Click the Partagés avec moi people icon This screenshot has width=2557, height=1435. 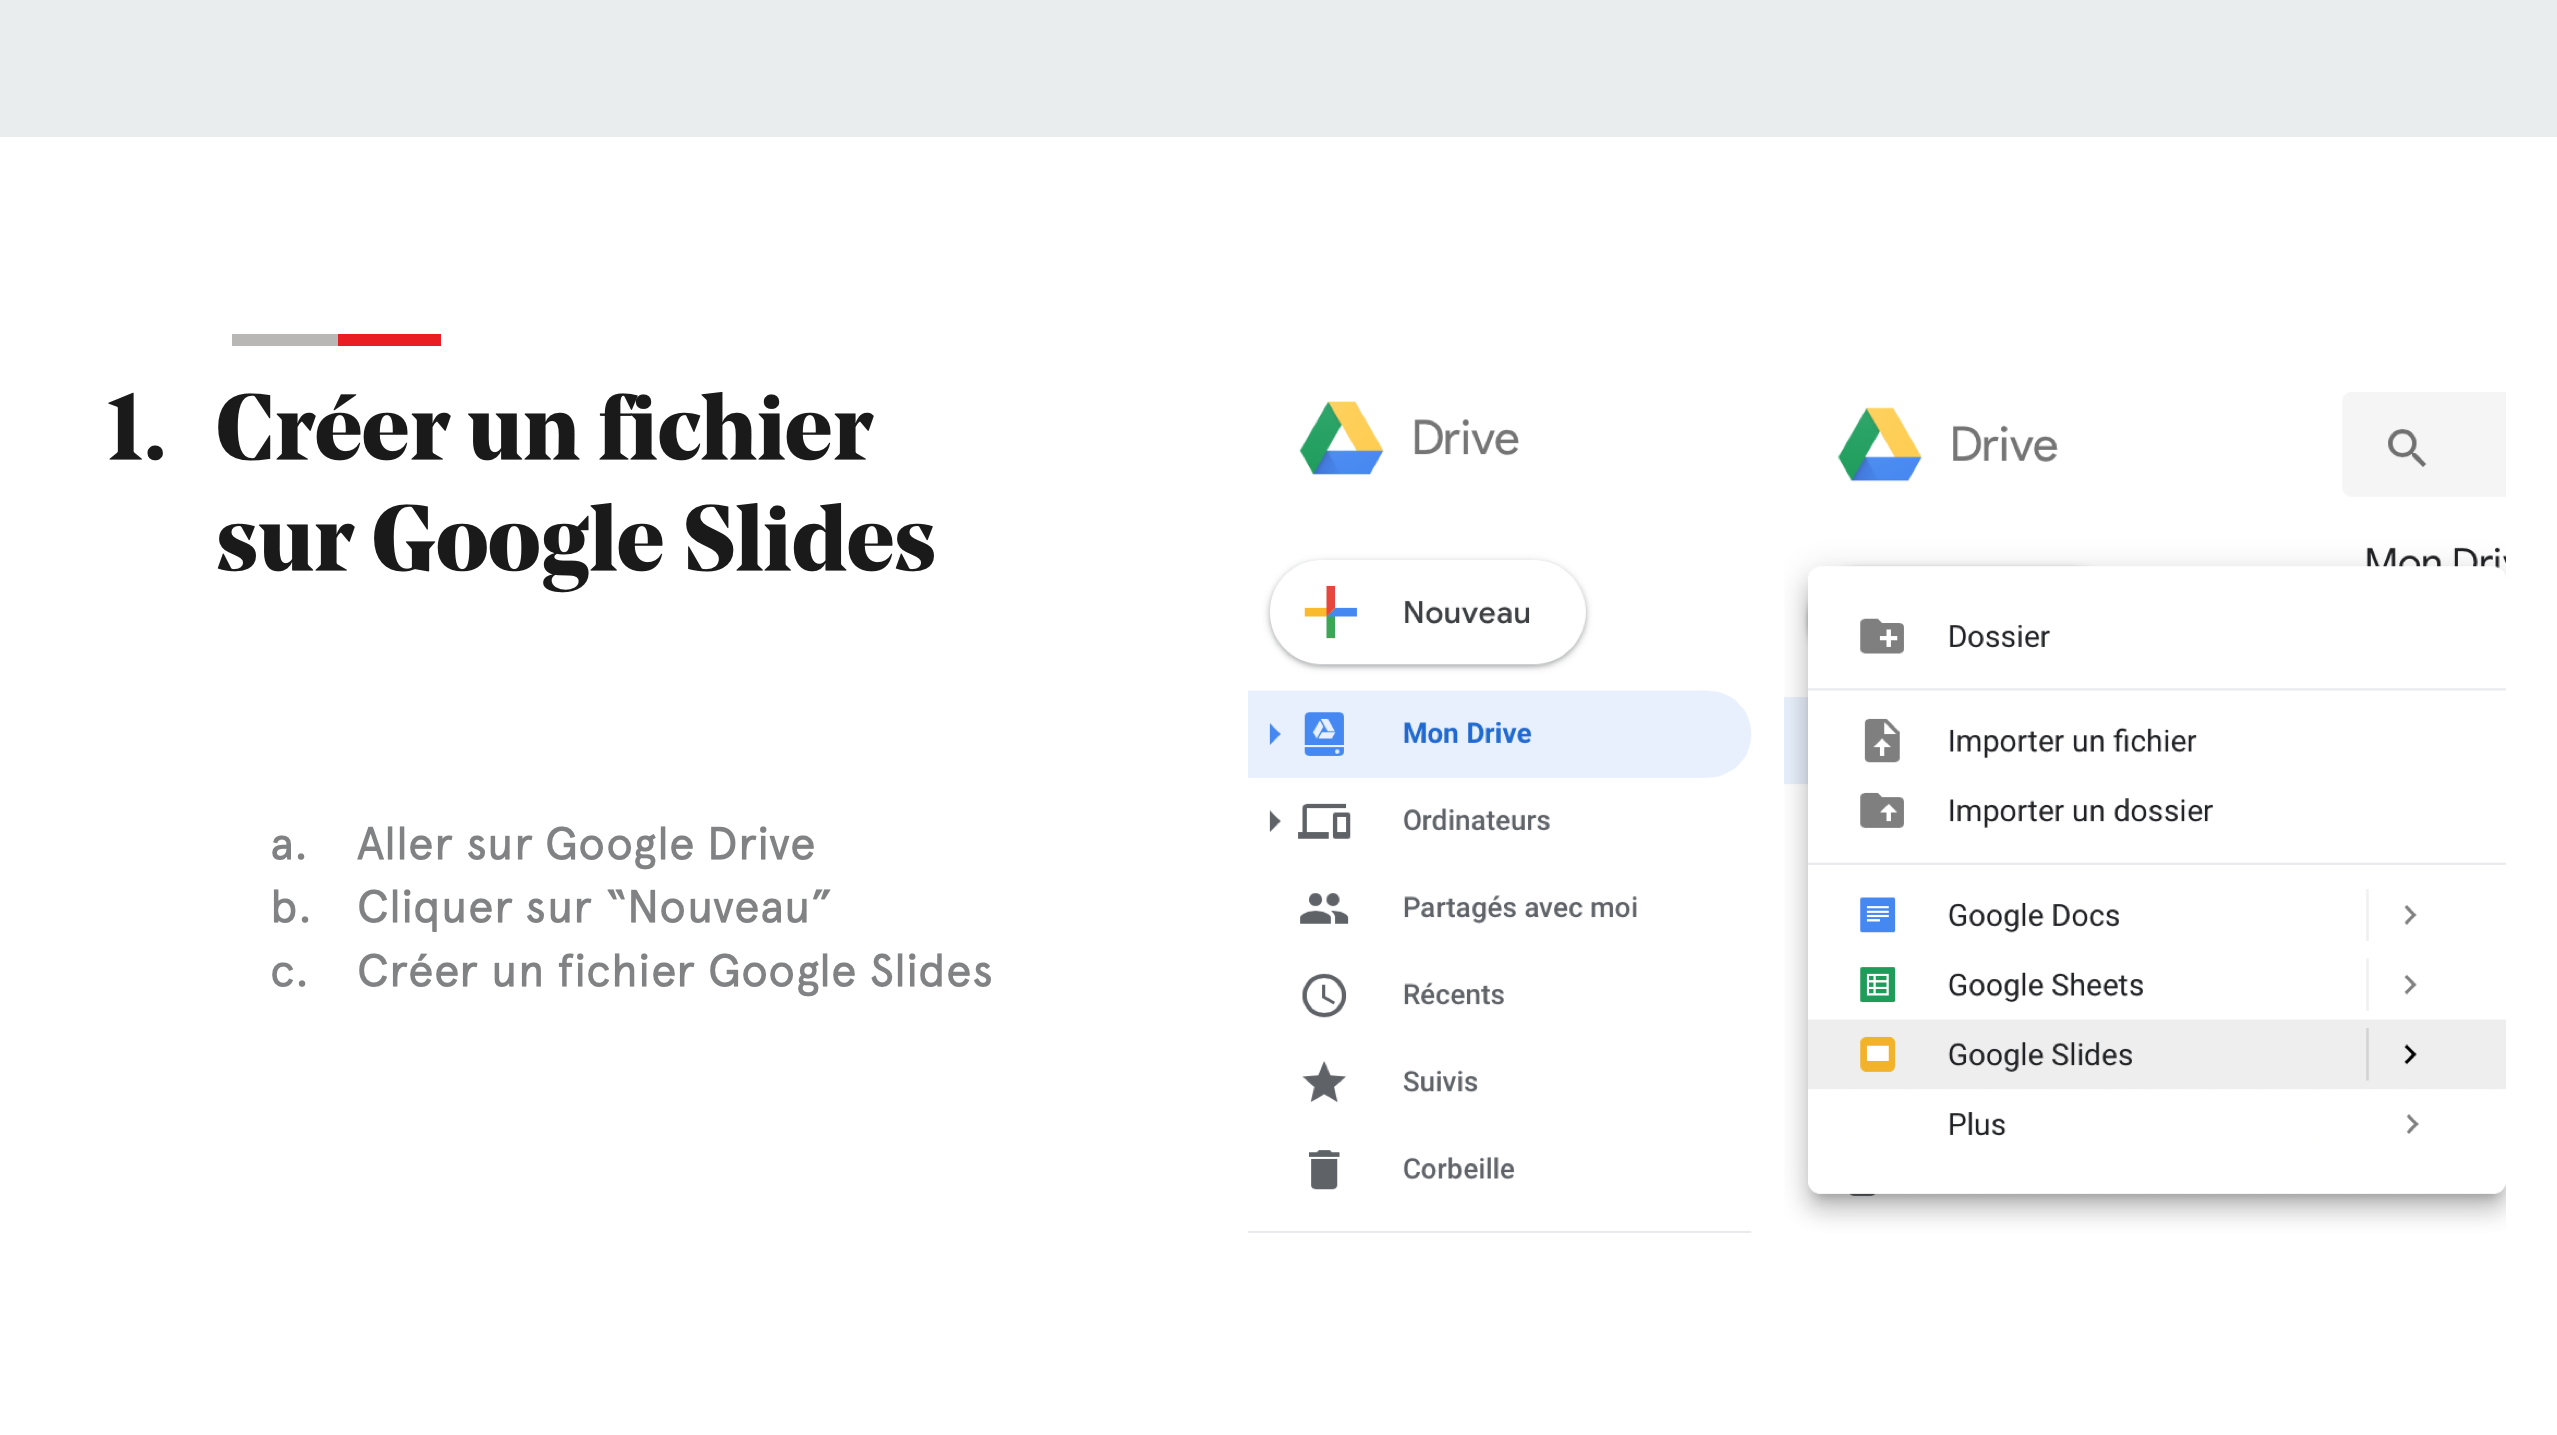[1324, 908]
